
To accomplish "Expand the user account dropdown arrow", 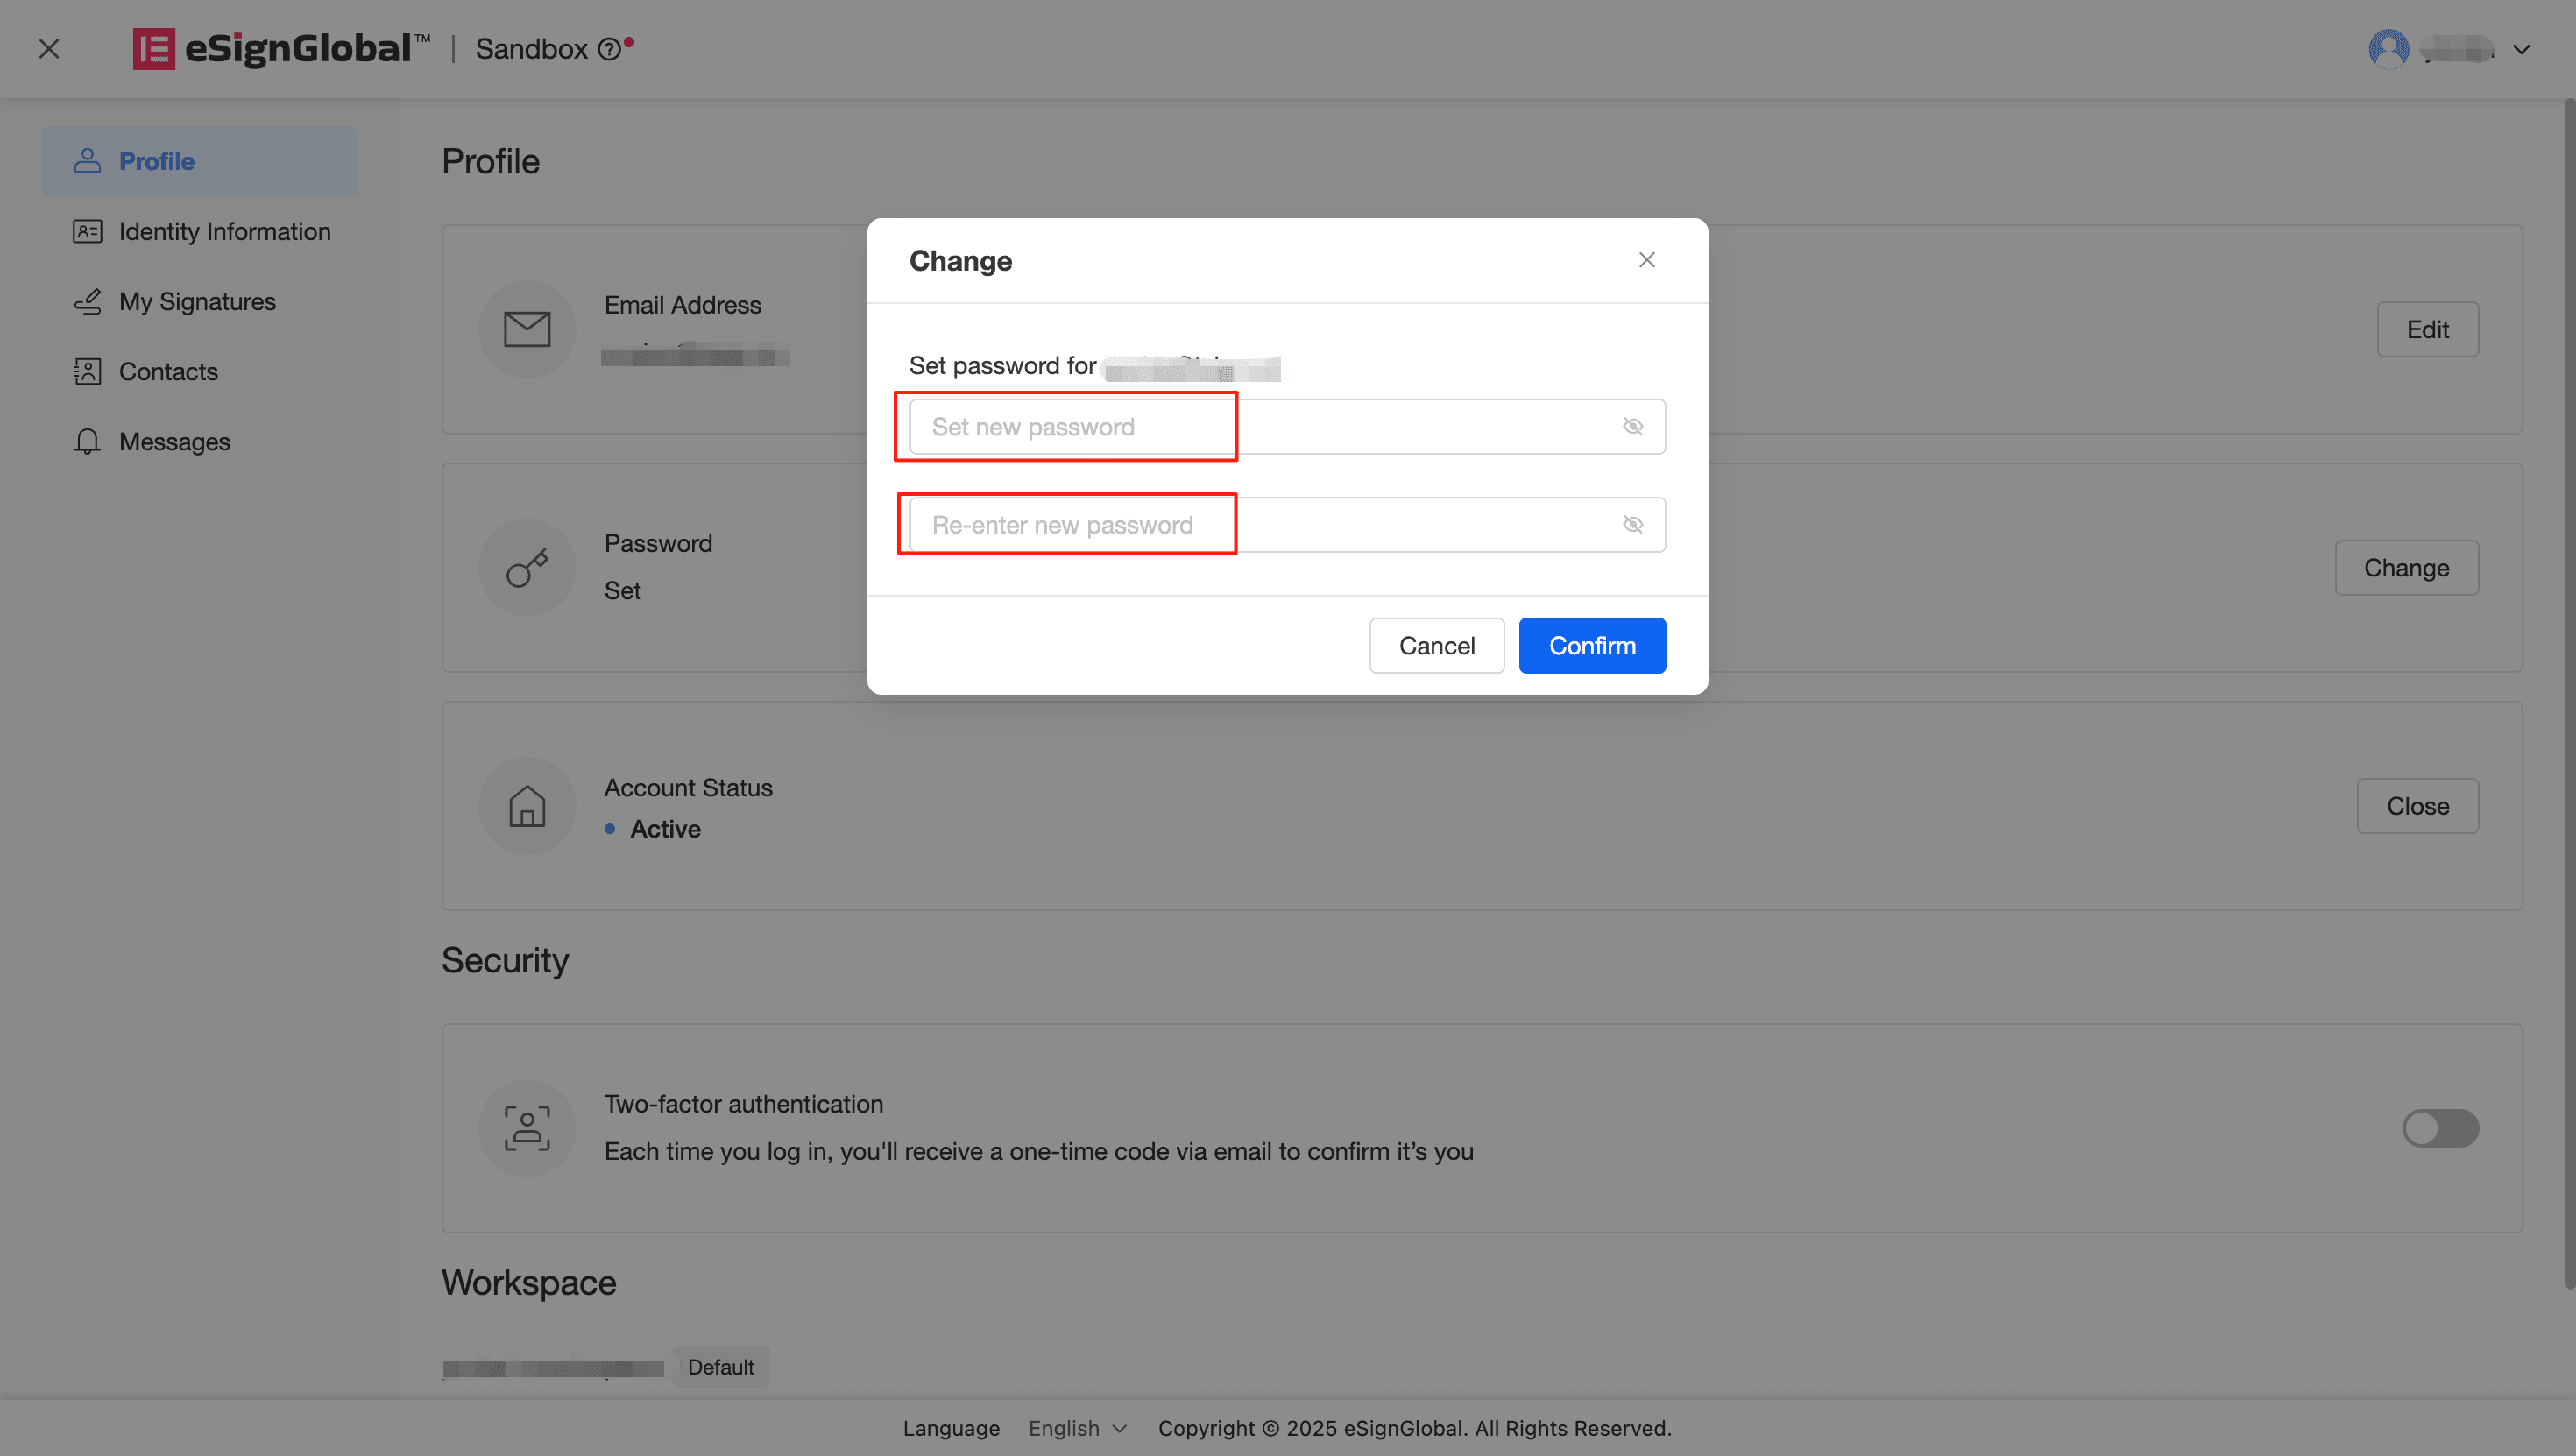I will 2522,49.
